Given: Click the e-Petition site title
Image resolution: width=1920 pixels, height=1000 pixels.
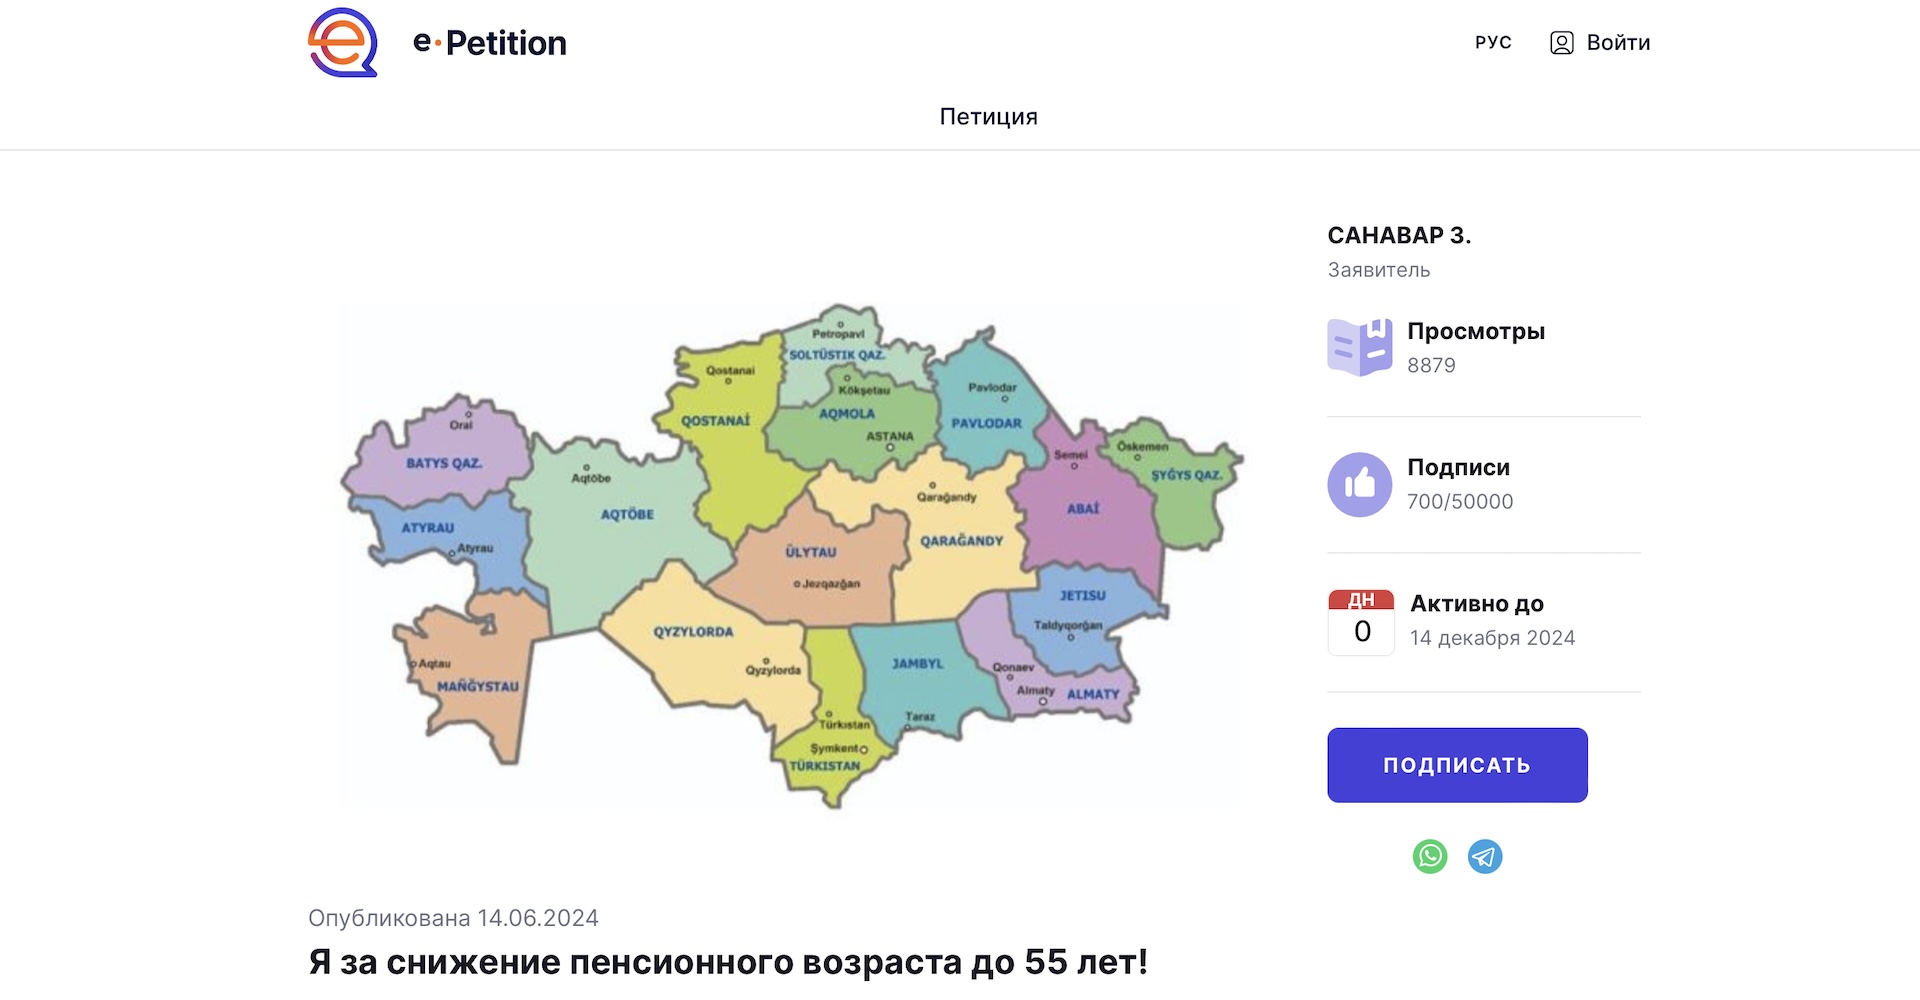Looking at the screenshot, I should pos(490,43).
